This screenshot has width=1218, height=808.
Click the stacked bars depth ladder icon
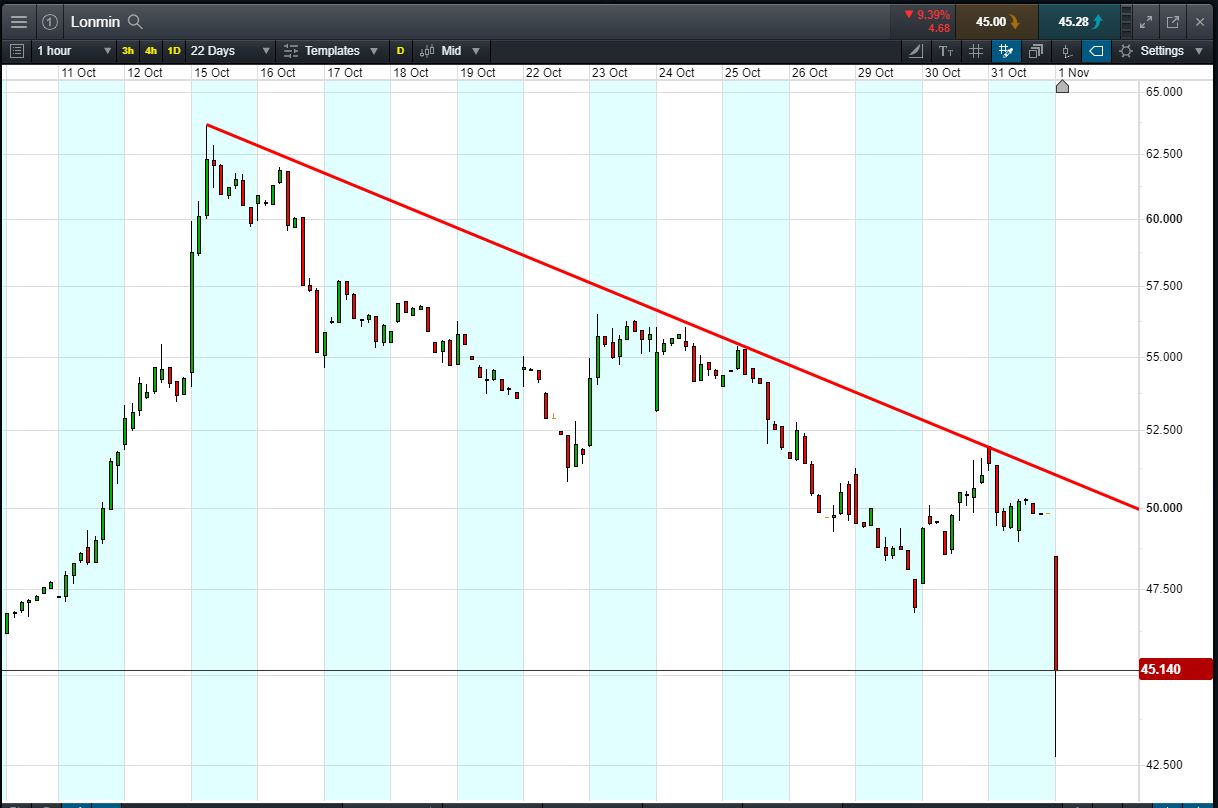[x=1127, y=21]
